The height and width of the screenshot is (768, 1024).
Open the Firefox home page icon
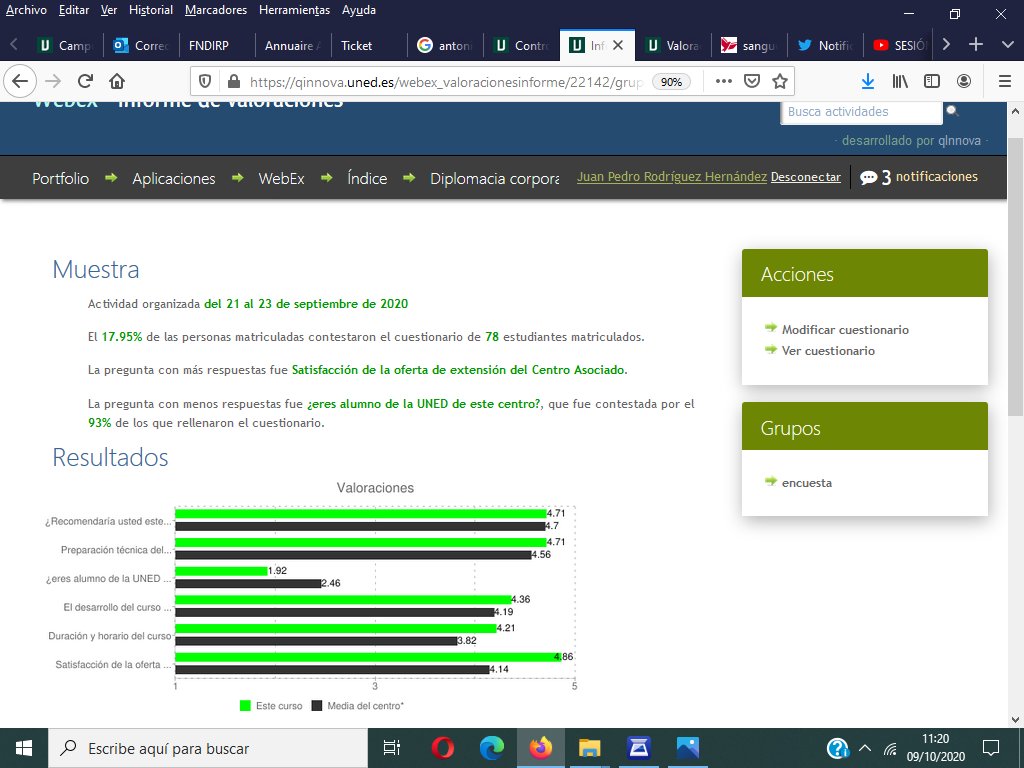(117, 82)
